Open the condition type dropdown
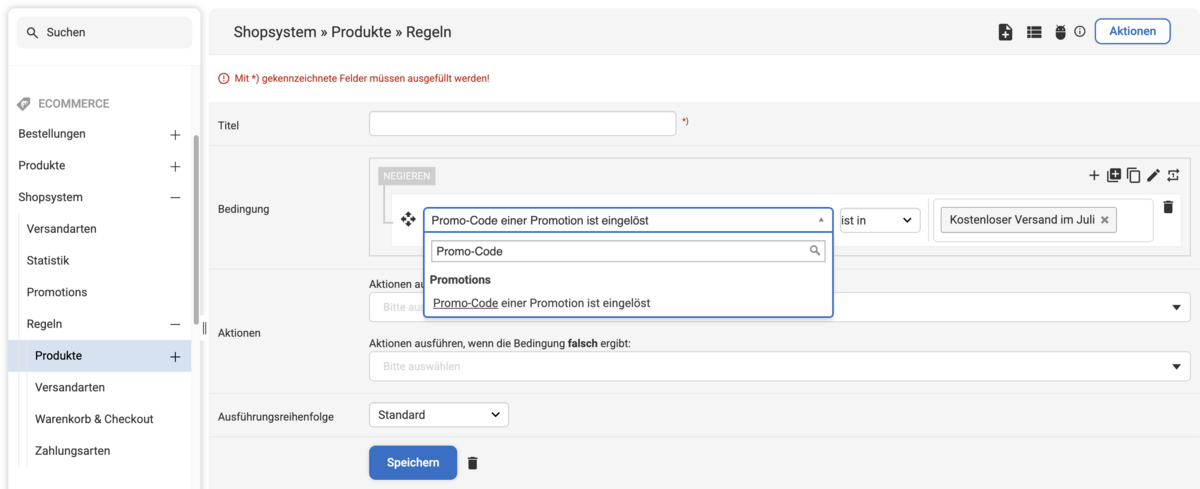1200x489 pixels. (x=628, y=220)
